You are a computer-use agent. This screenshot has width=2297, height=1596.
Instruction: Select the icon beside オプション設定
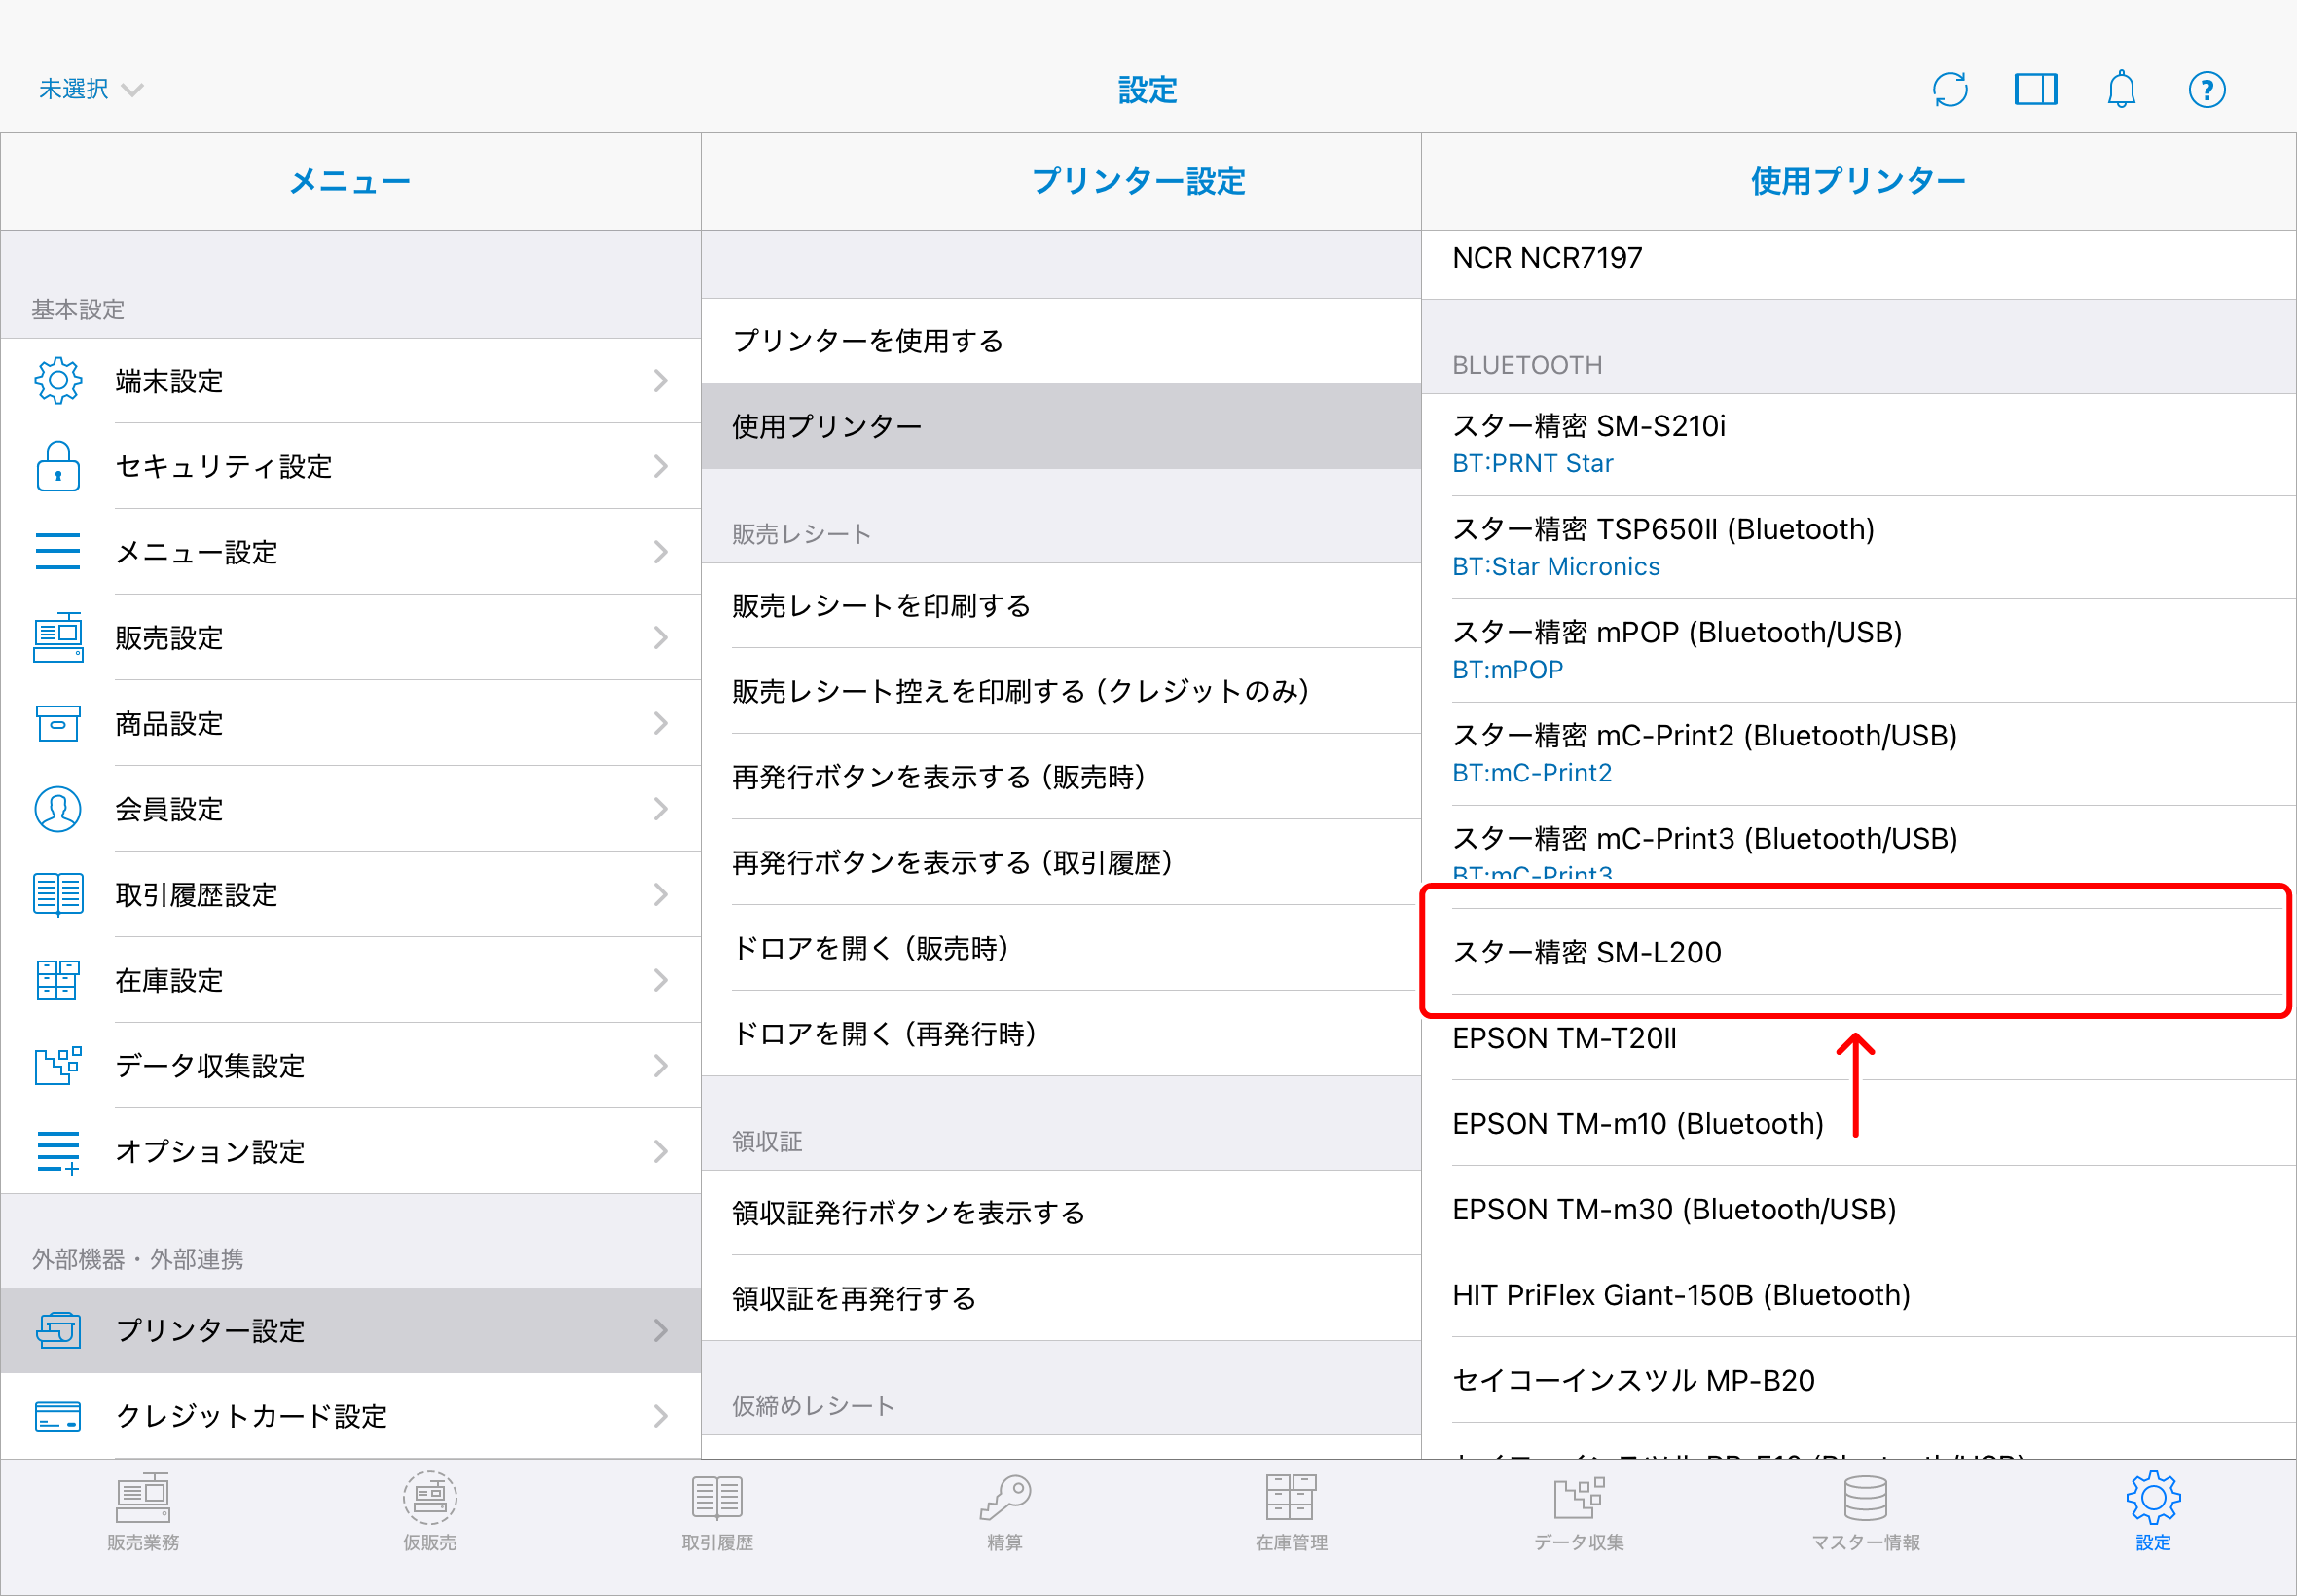pyautogui.click(x=58, y=1152)
